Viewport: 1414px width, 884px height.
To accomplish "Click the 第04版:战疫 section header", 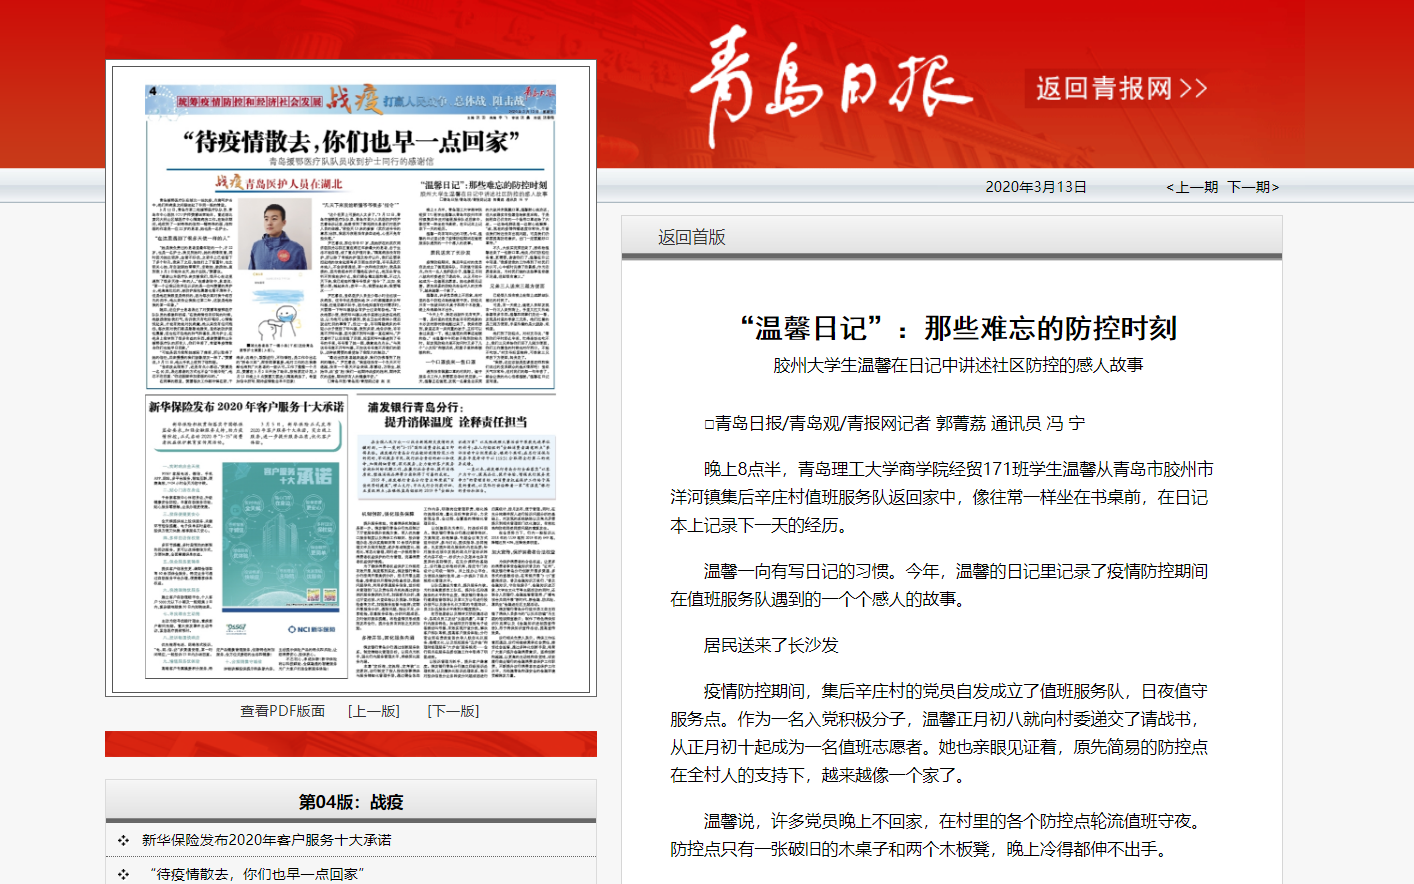I will [350, 802].
